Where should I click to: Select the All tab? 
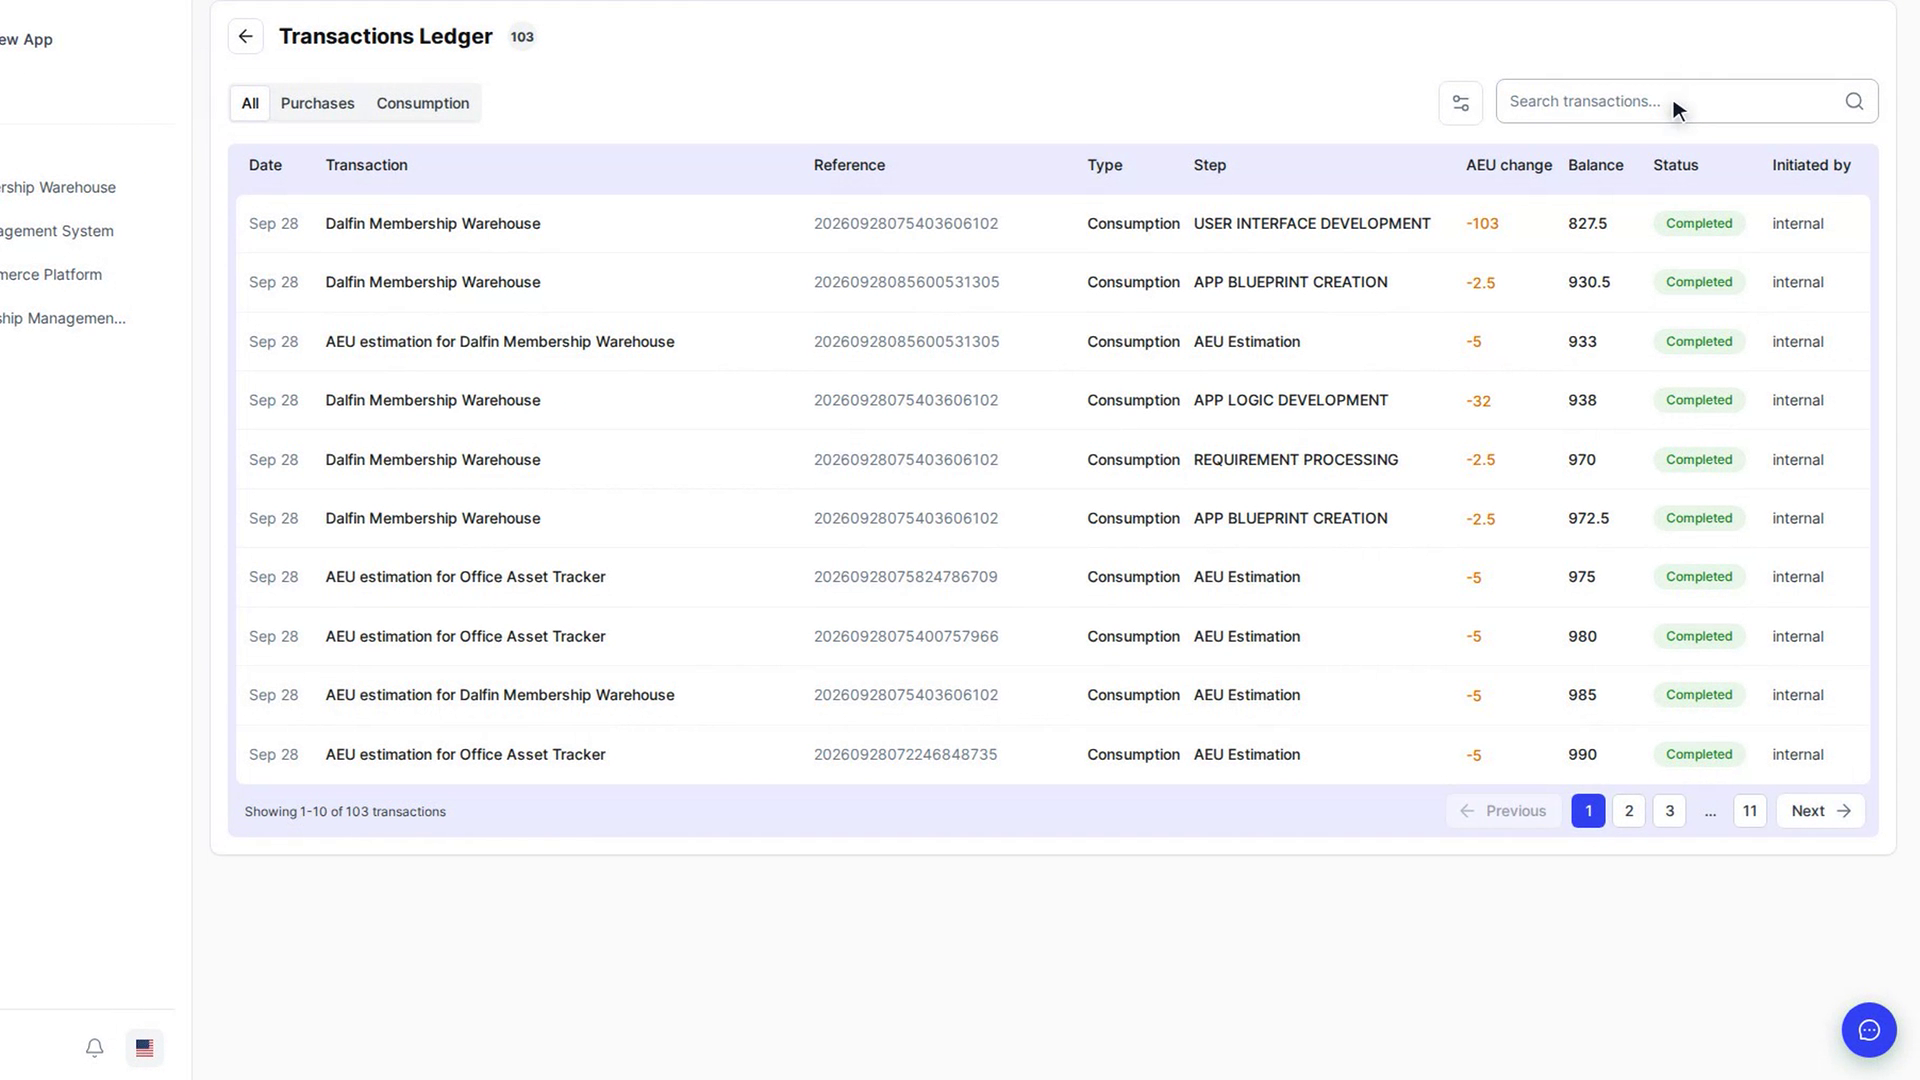click(250, 103)
